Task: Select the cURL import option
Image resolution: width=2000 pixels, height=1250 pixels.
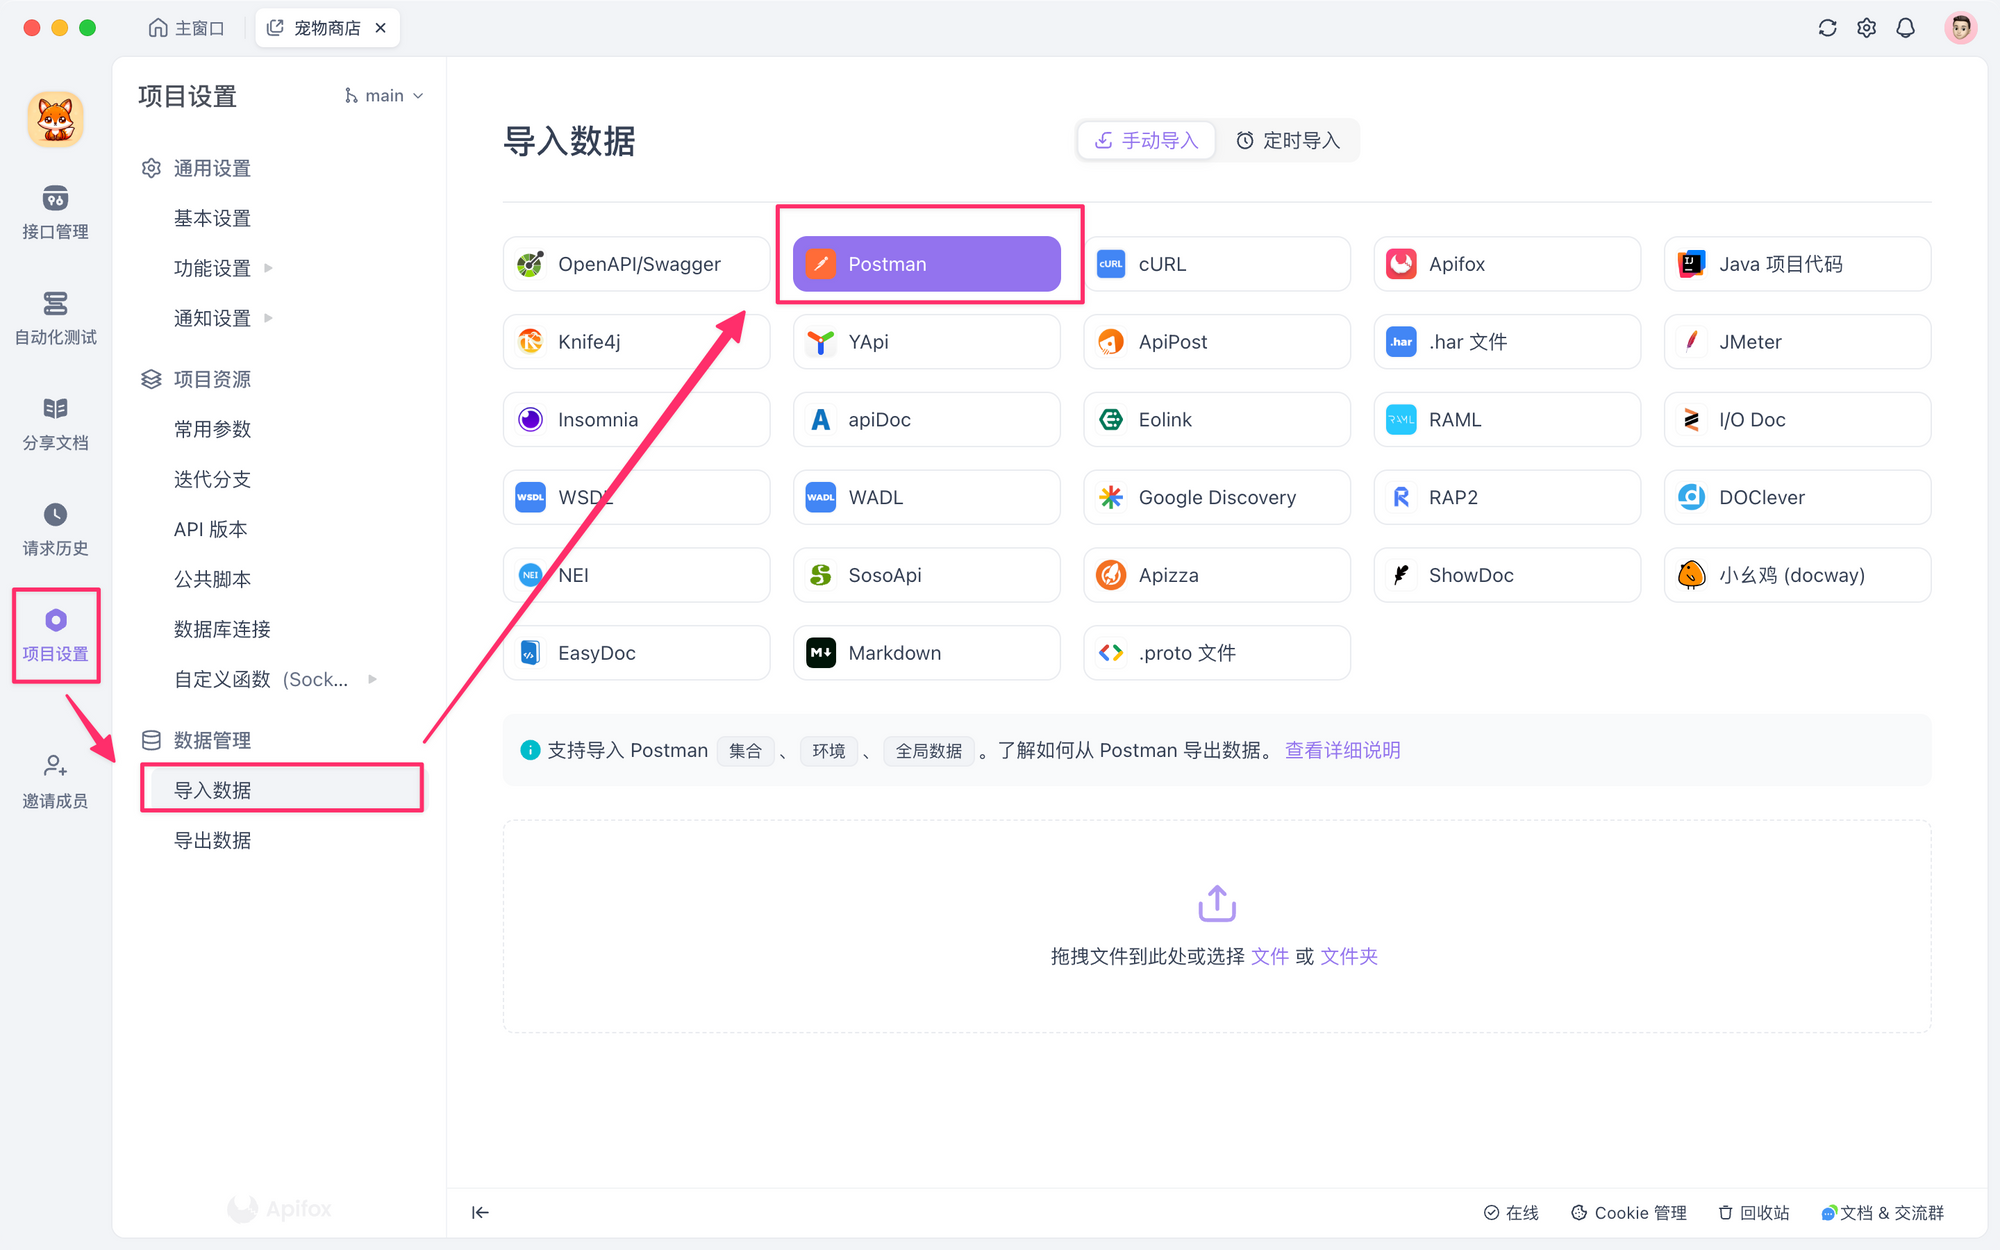Action: tap(1218, 264)
